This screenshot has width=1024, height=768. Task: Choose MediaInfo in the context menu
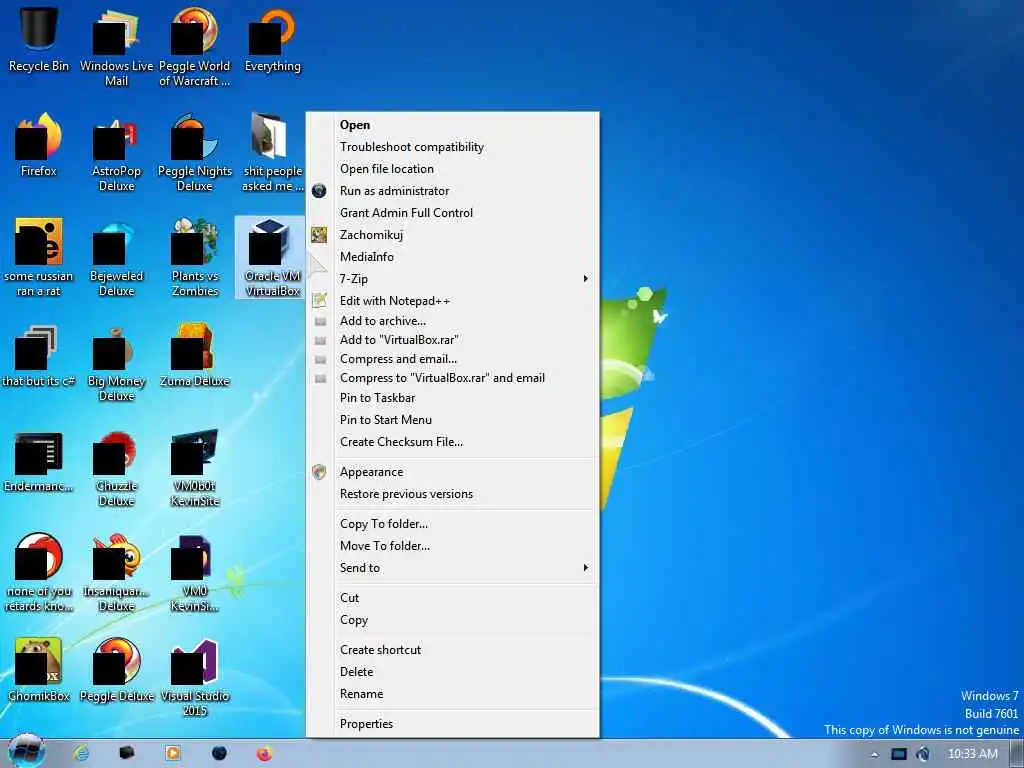[x=453, y=257]
